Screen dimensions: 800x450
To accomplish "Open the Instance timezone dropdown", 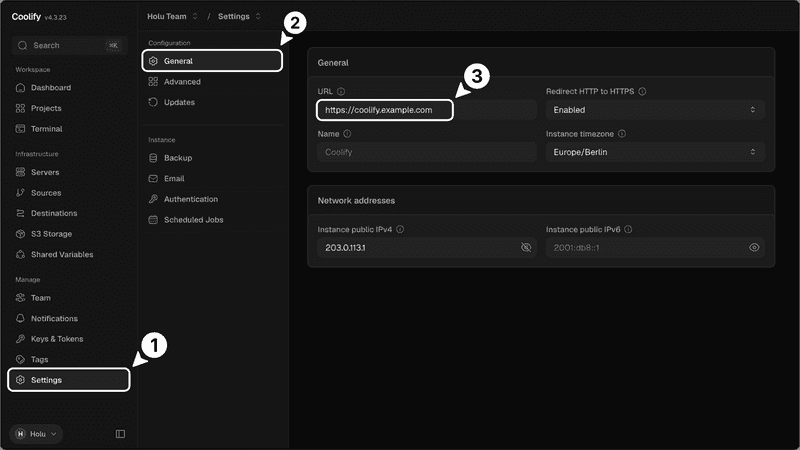I will pyautogui.click(x=655, y=152).
